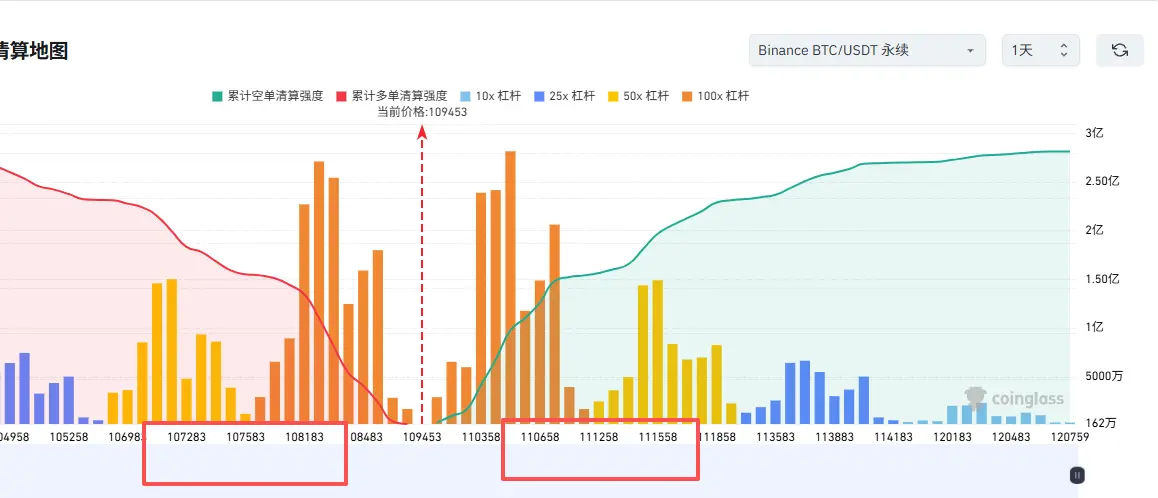Toggle the 100x 杠杆 legend series
This screenshot has width=1158, height=498.
(x=715, y=96)
